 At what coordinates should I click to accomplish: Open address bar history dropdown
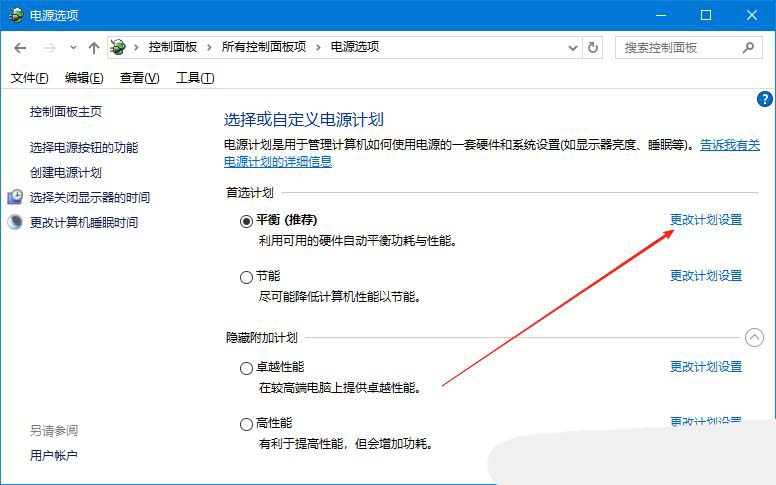point(573,48)
